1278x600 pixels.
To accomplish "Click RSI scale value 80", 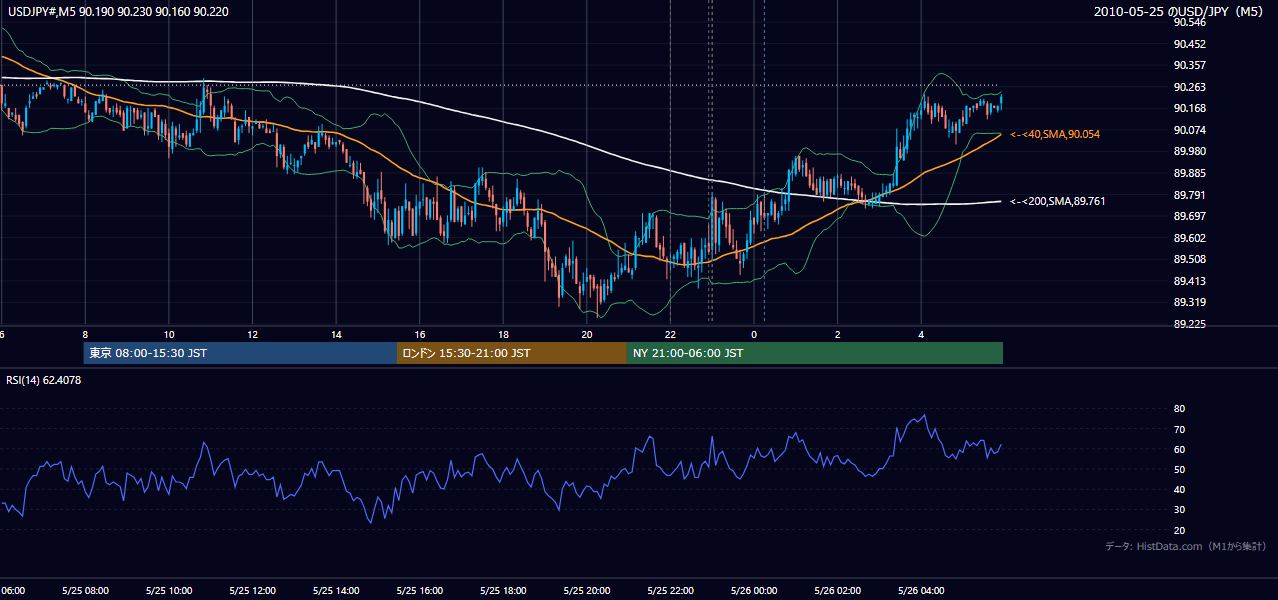I will (x=1180, y=409).
